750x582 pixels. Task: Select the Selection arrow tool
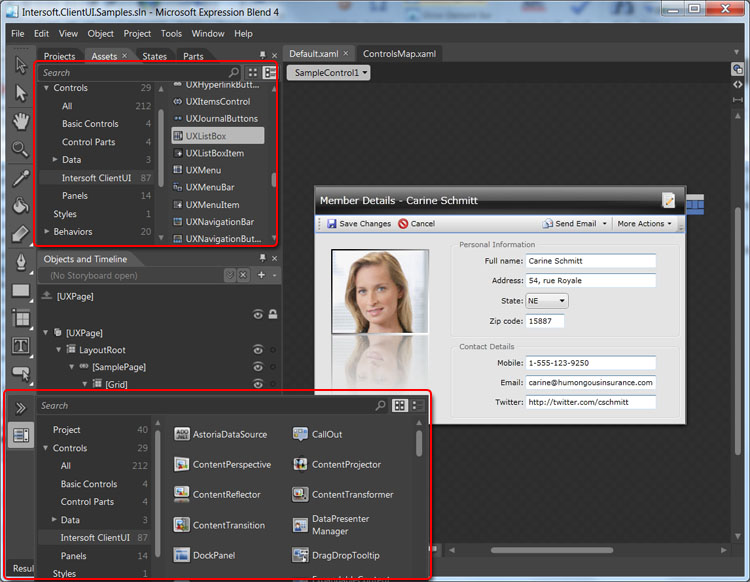pyautogui.click(x=21, y=65)
